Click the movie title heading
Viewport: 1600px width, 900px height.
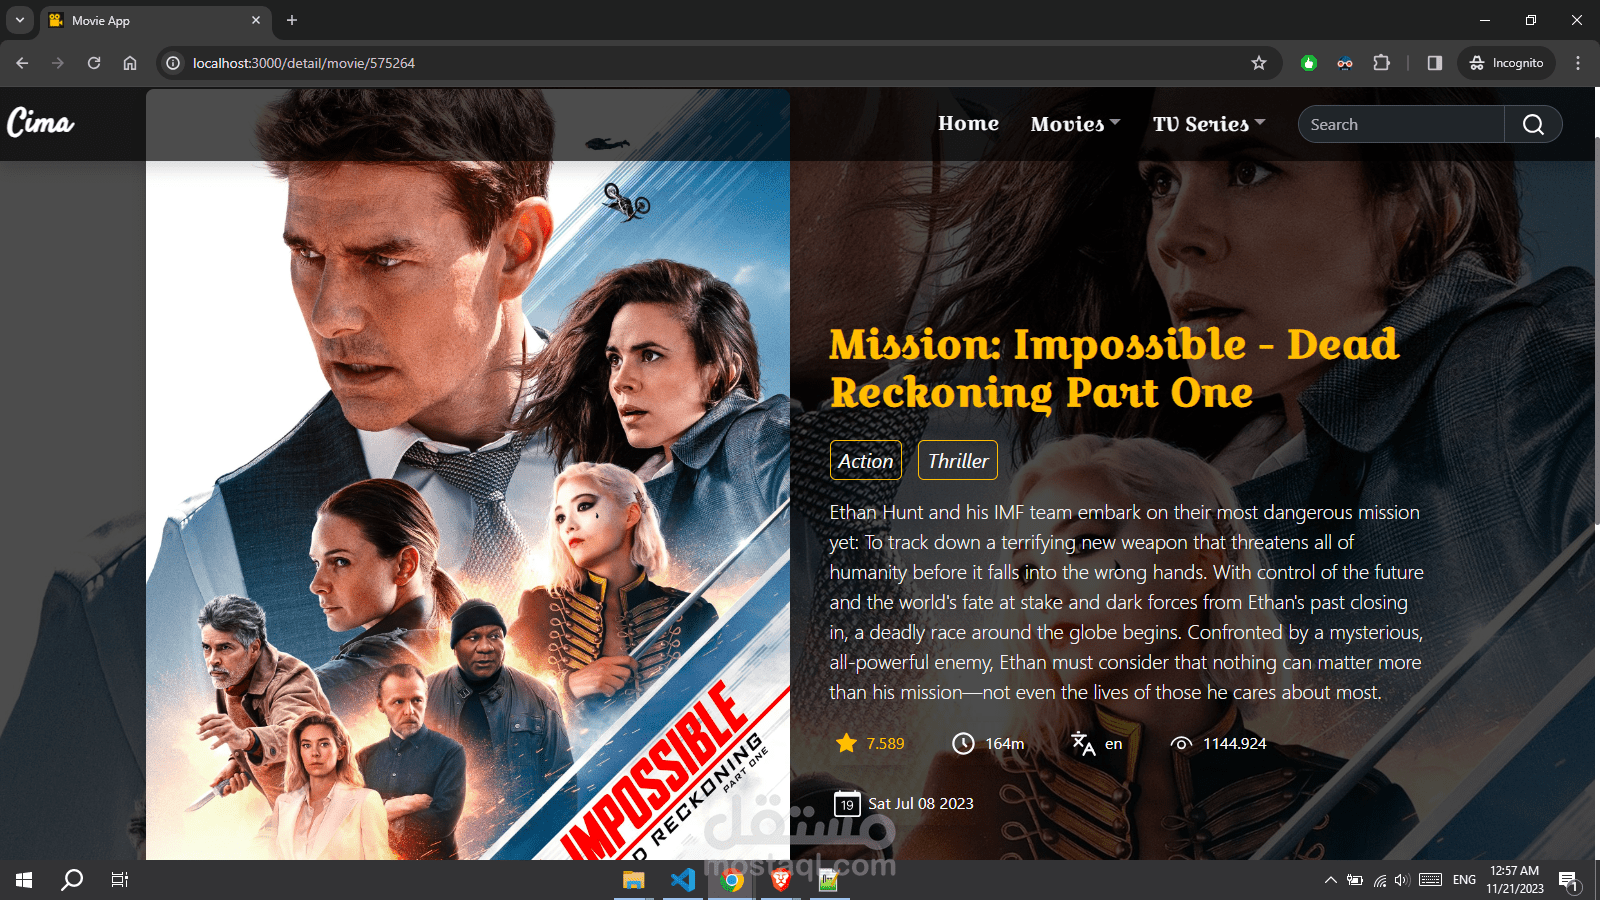point(1114,368)
